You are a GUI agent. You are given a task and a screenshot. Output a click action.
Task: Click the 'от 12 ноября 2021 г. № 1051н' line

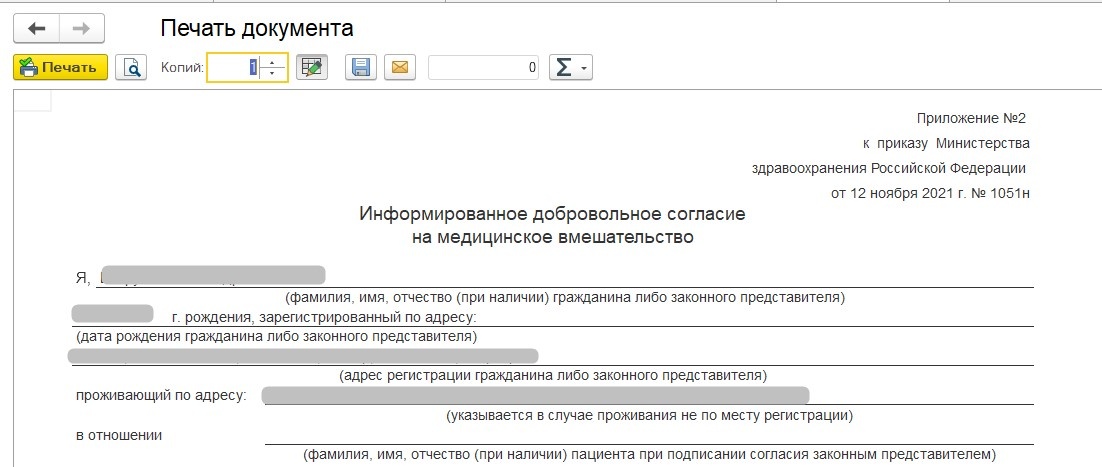[x=930, y=191]
